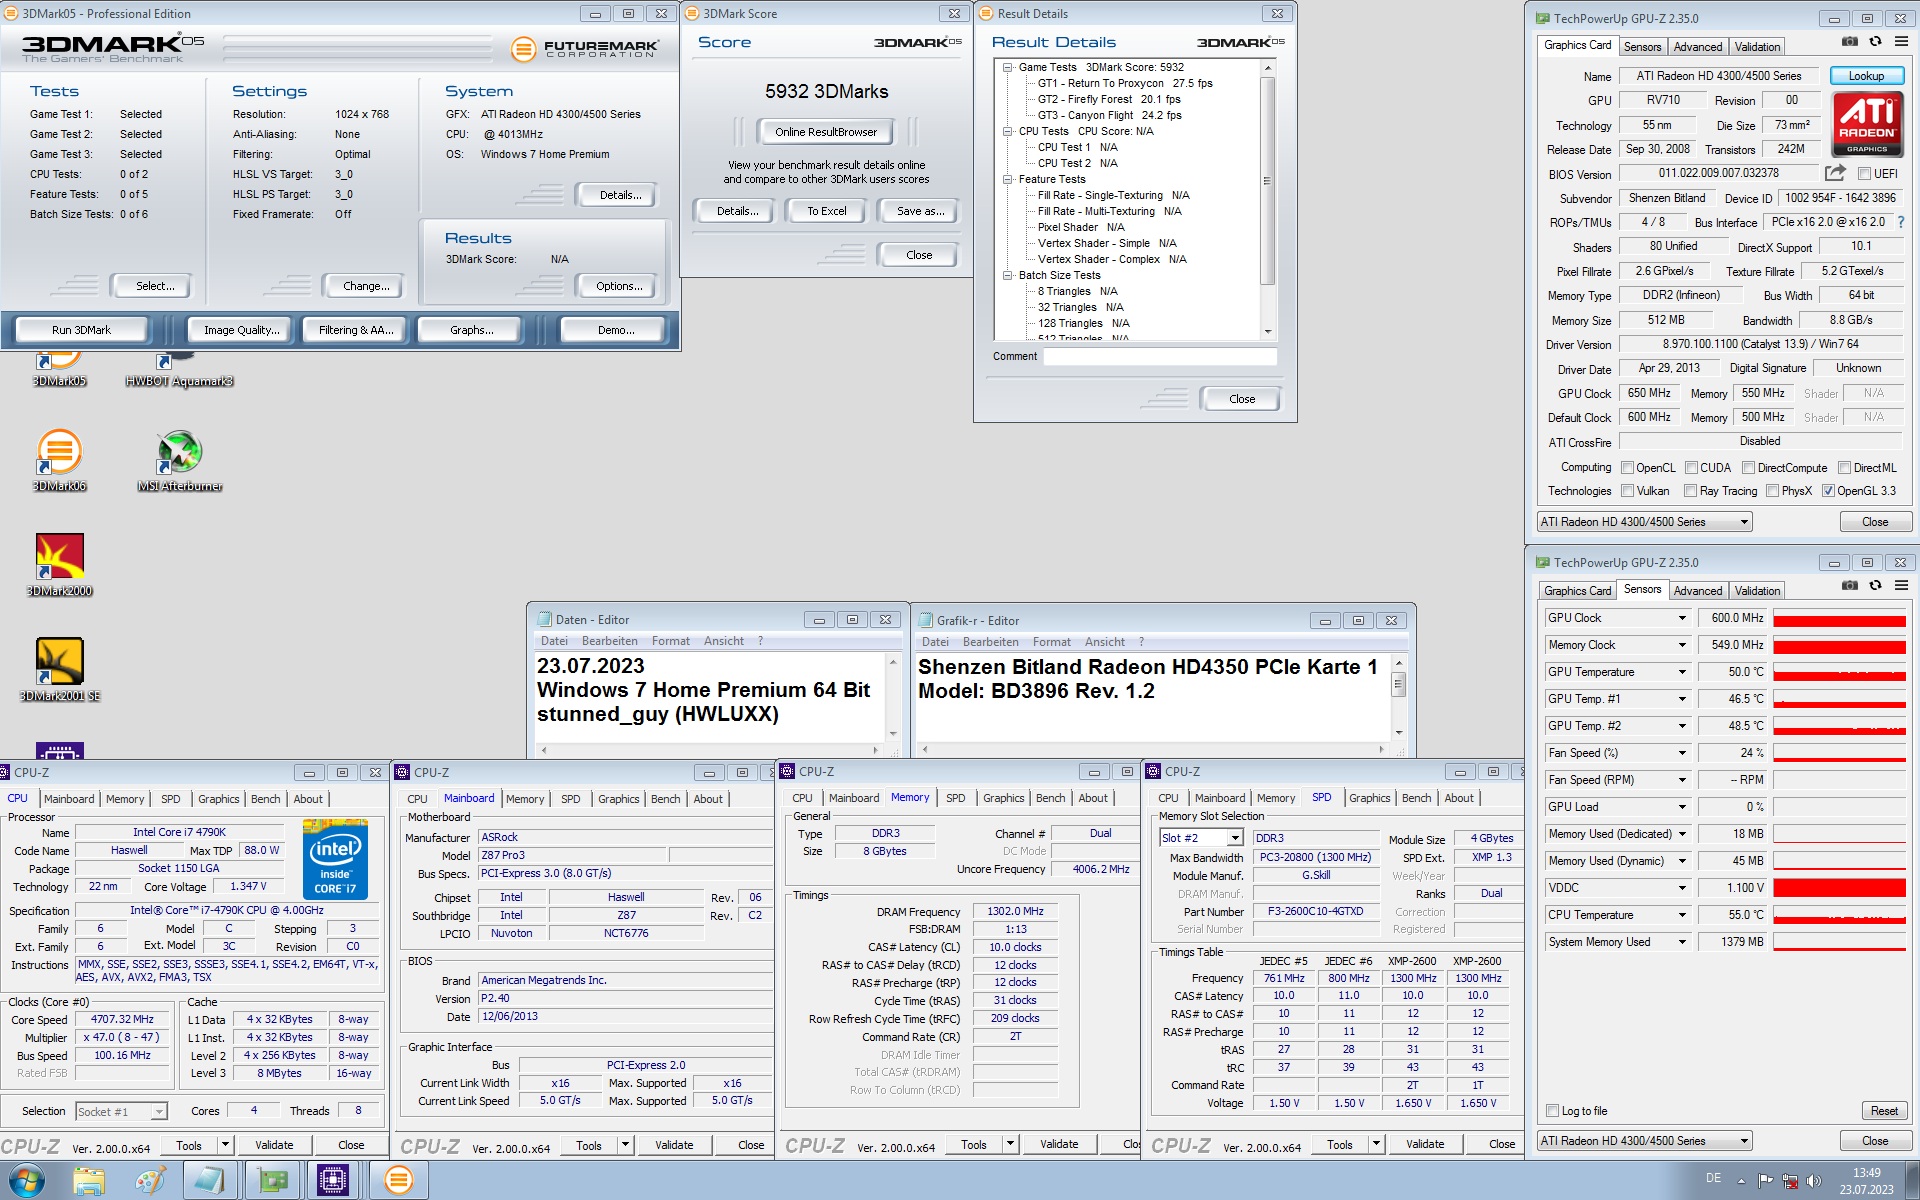
Task: Open the Slot #2 dropdown in CPU-Z SPD
Action: tap(1235, 838)
